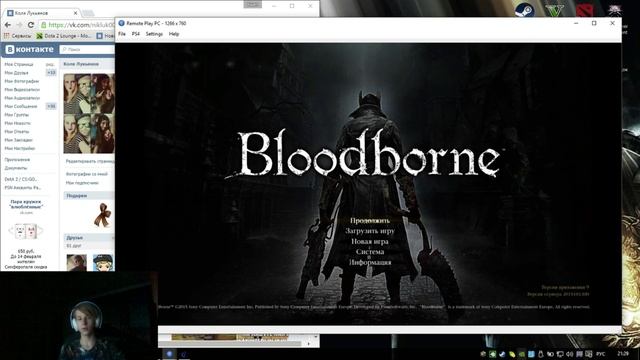Click Steam icon in system tray

[502, 354]
